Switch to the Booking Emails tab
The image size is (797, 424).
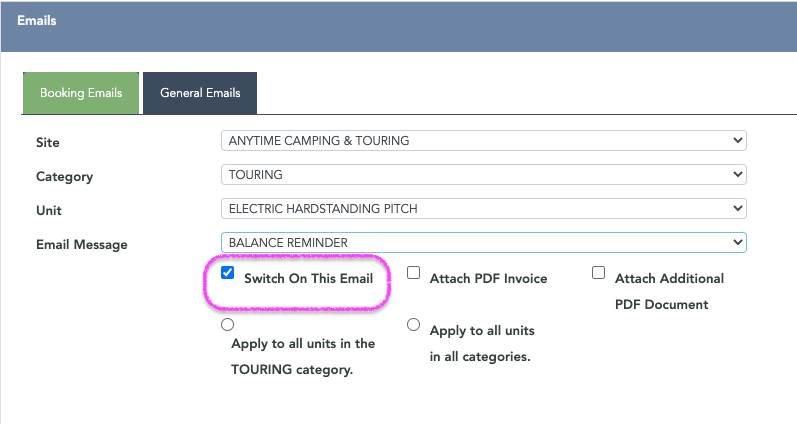point(81,93)
